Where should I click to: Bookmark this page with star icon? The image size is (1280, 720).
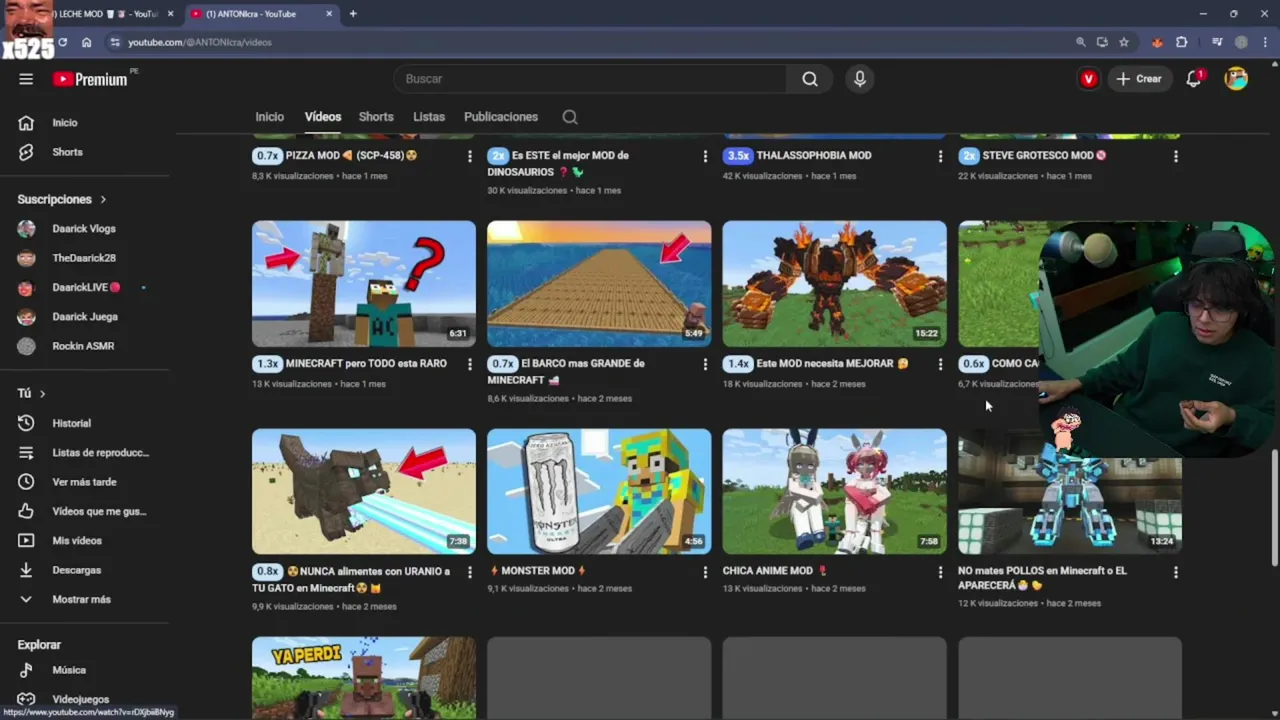coord(1124,42)
